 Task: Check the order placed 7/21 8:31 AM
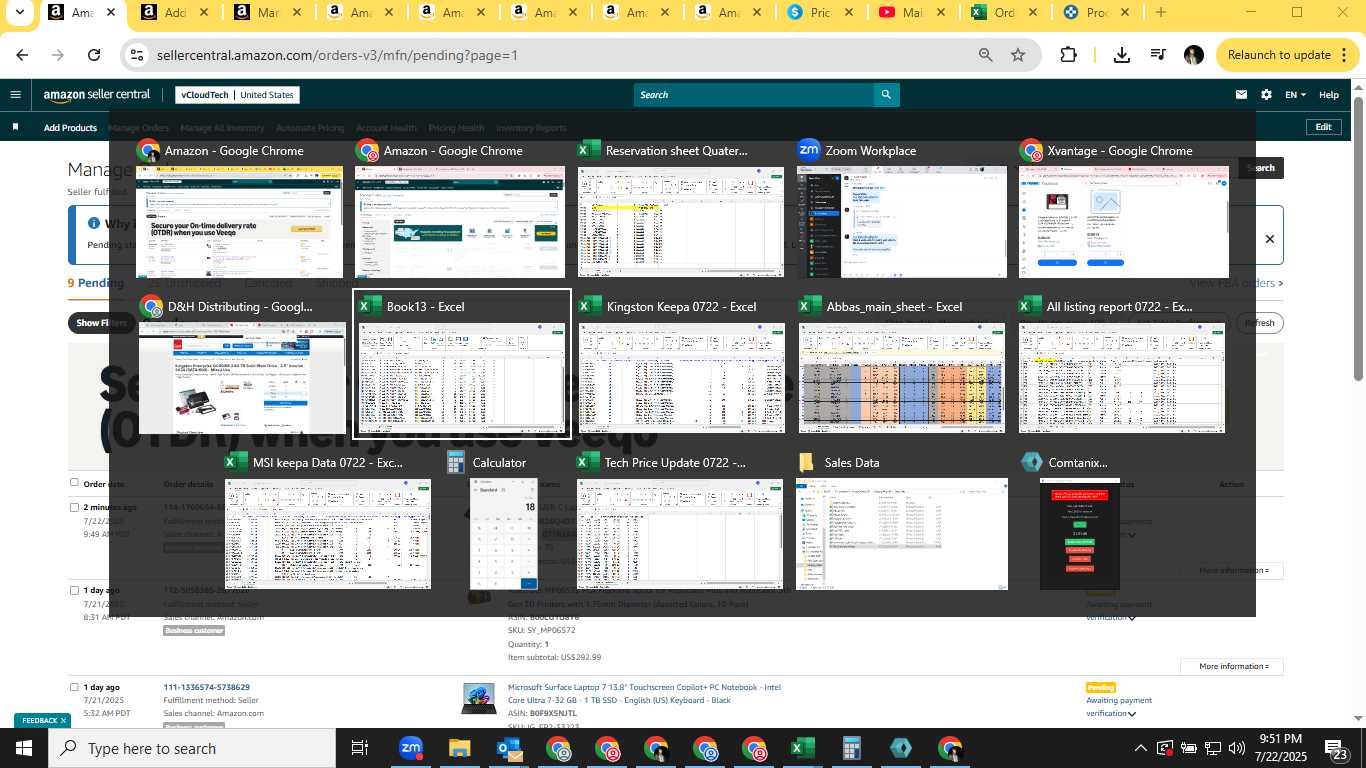tap(74, 590)
